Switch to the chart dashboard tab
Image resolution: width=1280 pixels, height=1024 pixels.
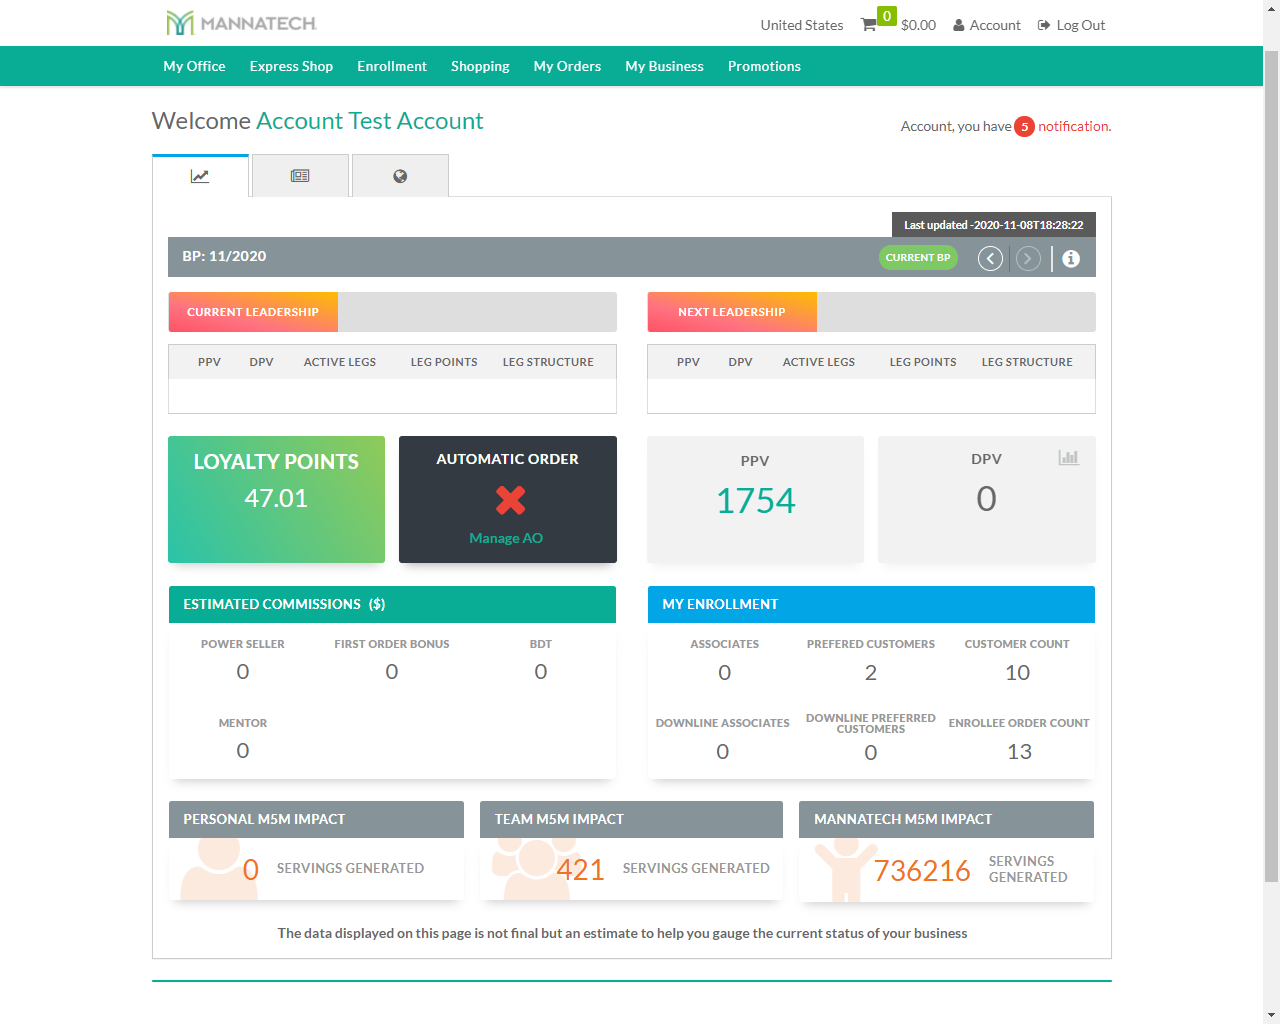click(x=200, y=176)
